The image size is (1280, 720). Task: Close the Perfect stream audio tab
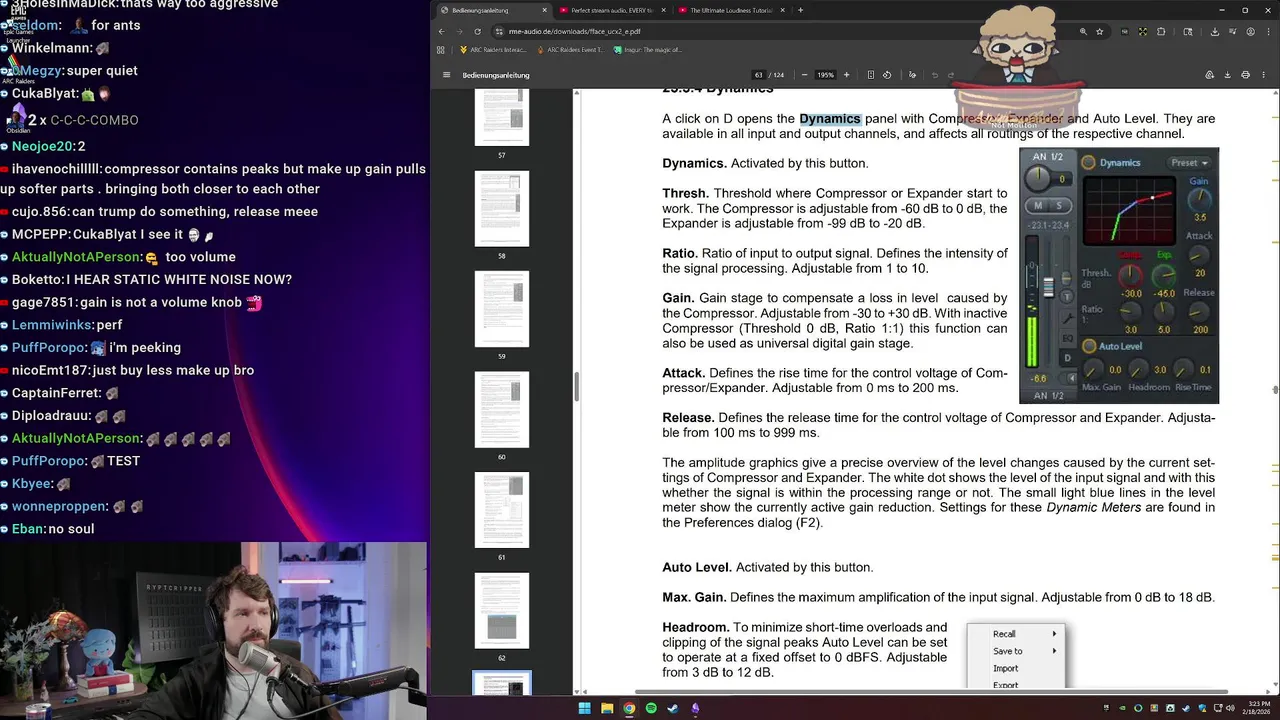[664, 10]
